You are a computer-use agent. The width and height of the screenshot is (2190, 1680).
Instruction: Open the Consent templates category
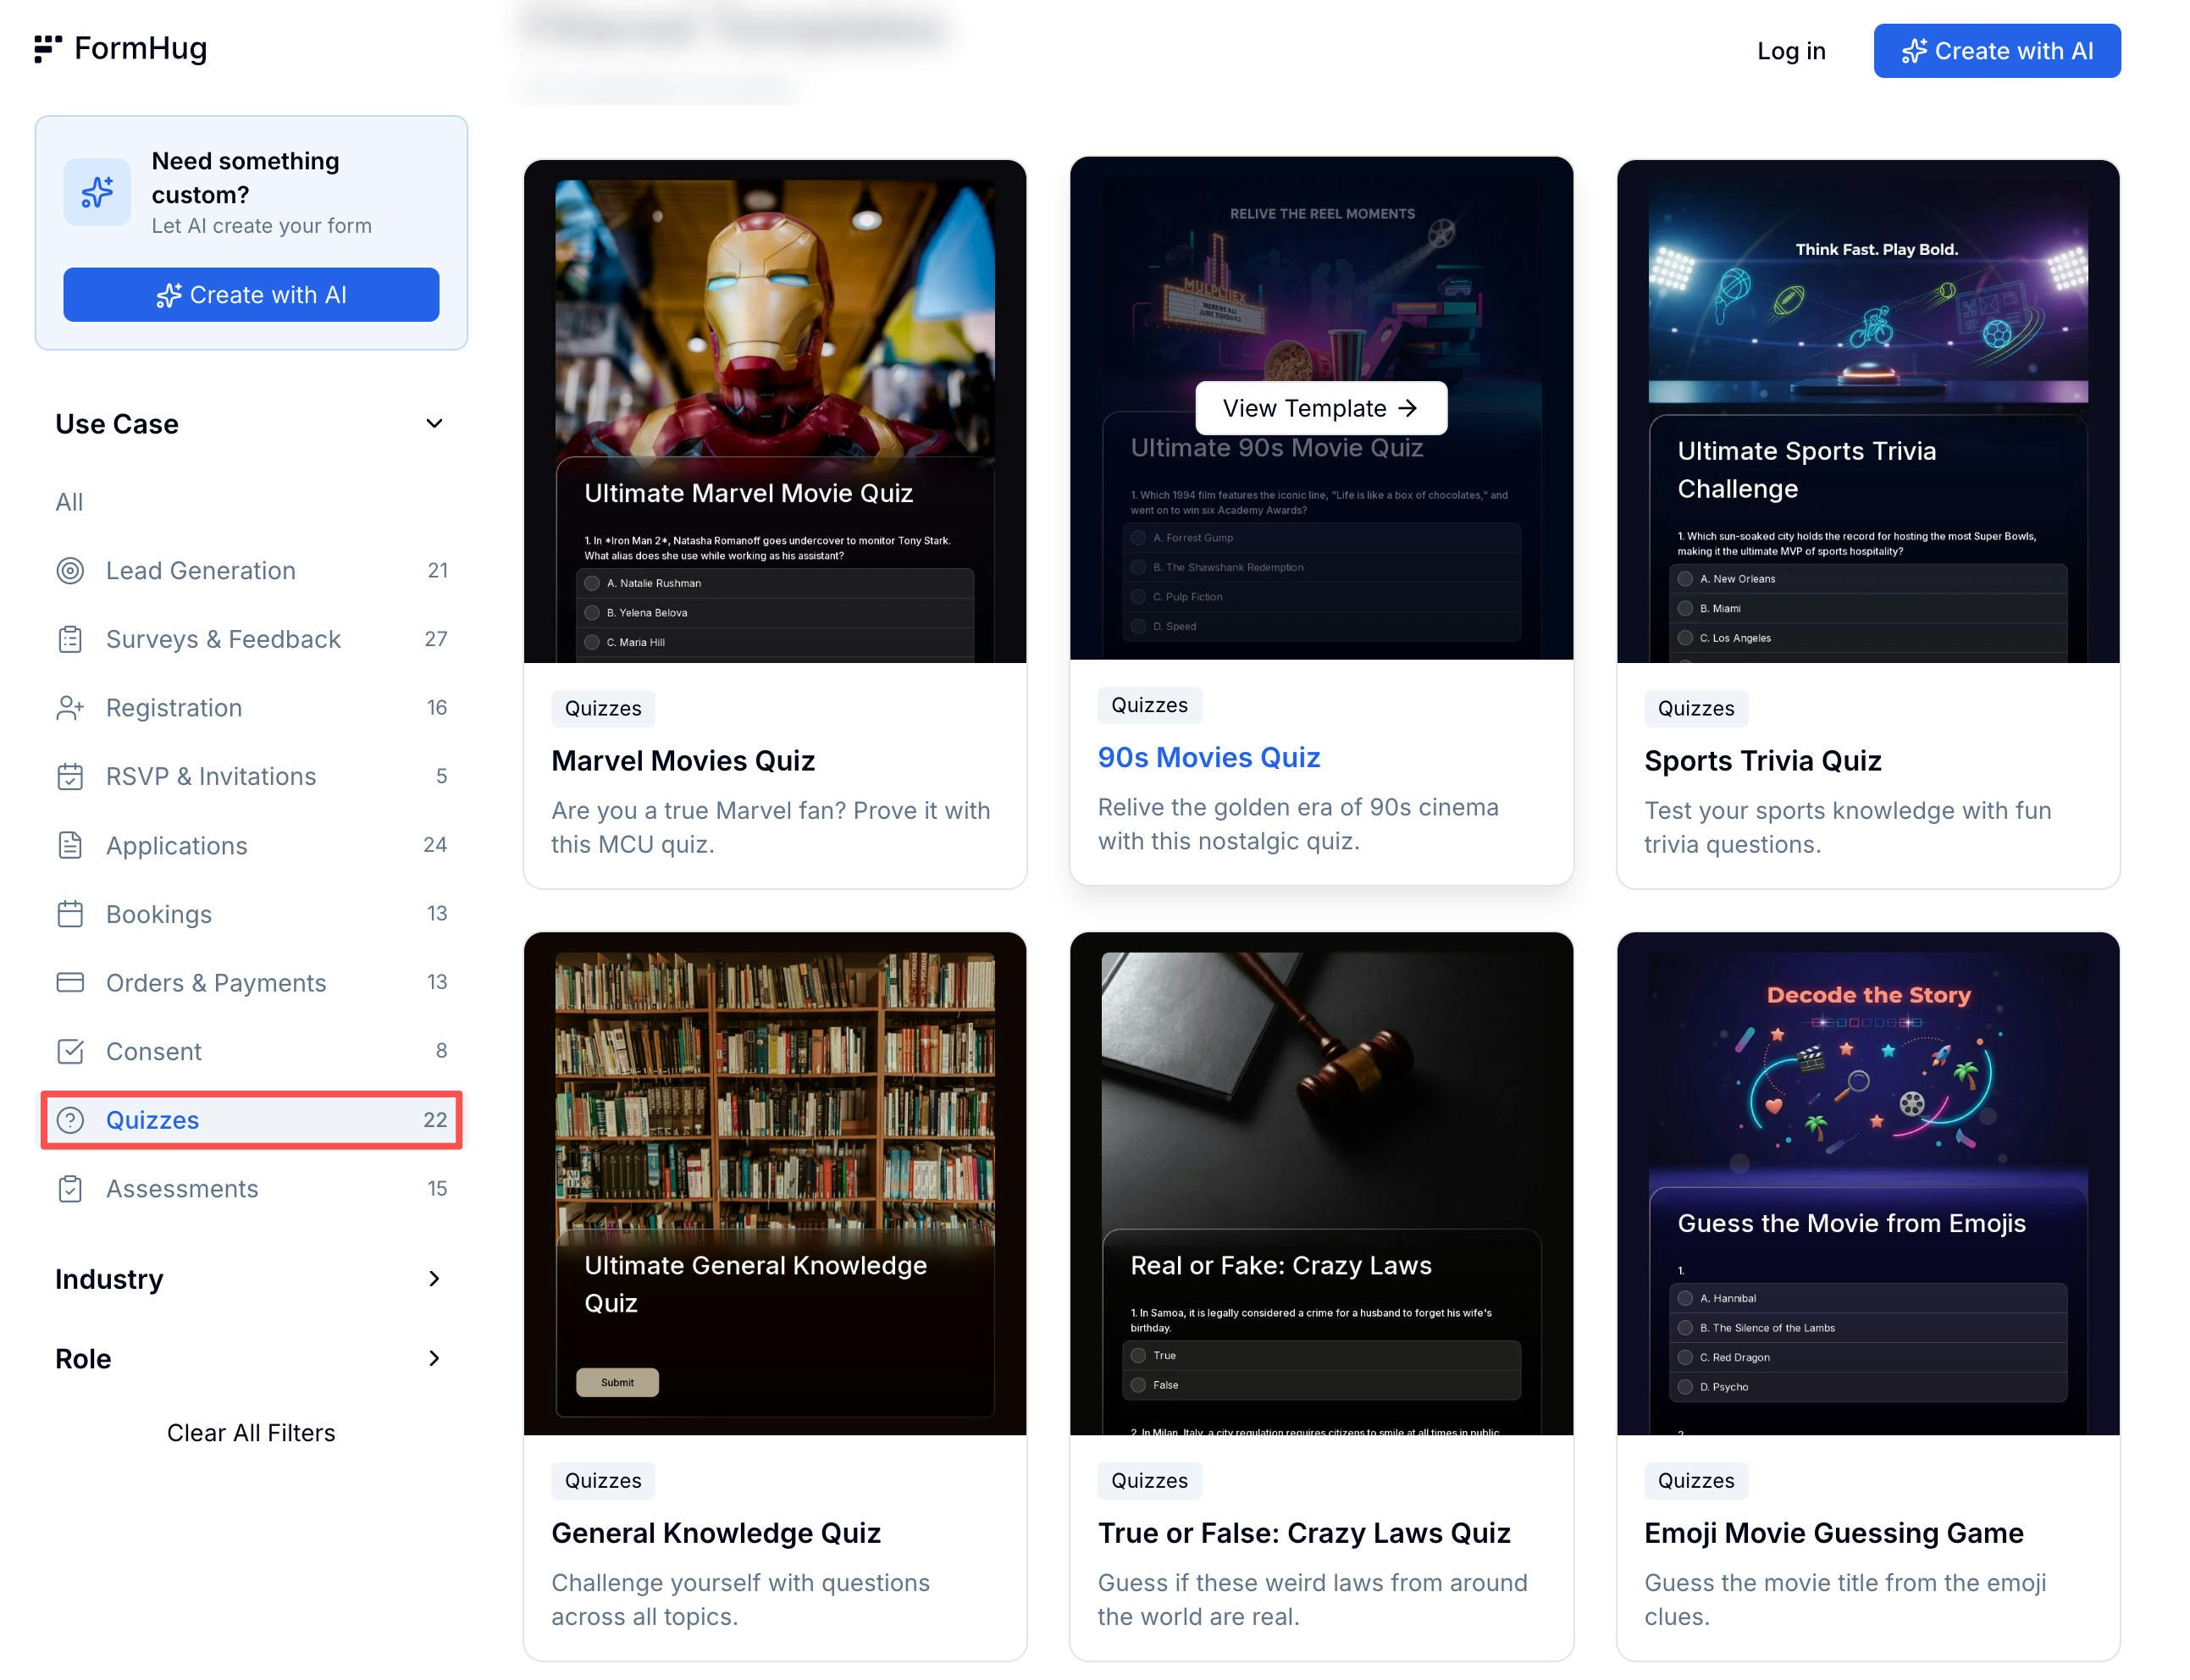pos(153,1051)
